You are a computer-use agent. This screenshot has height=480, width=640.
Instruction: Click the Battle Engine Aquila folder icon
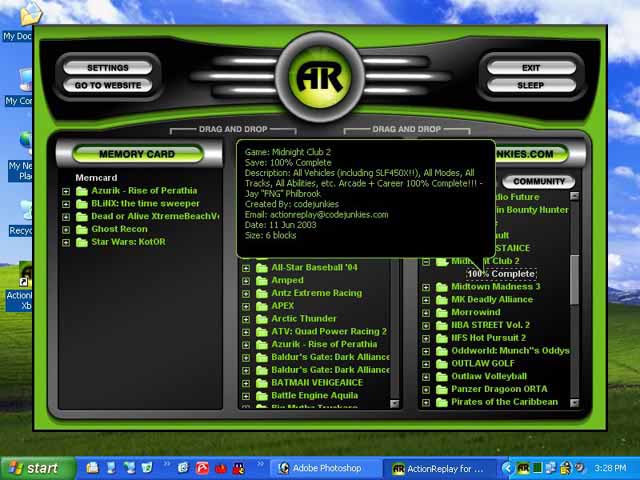pyautogui.click(x=262, y=396)
